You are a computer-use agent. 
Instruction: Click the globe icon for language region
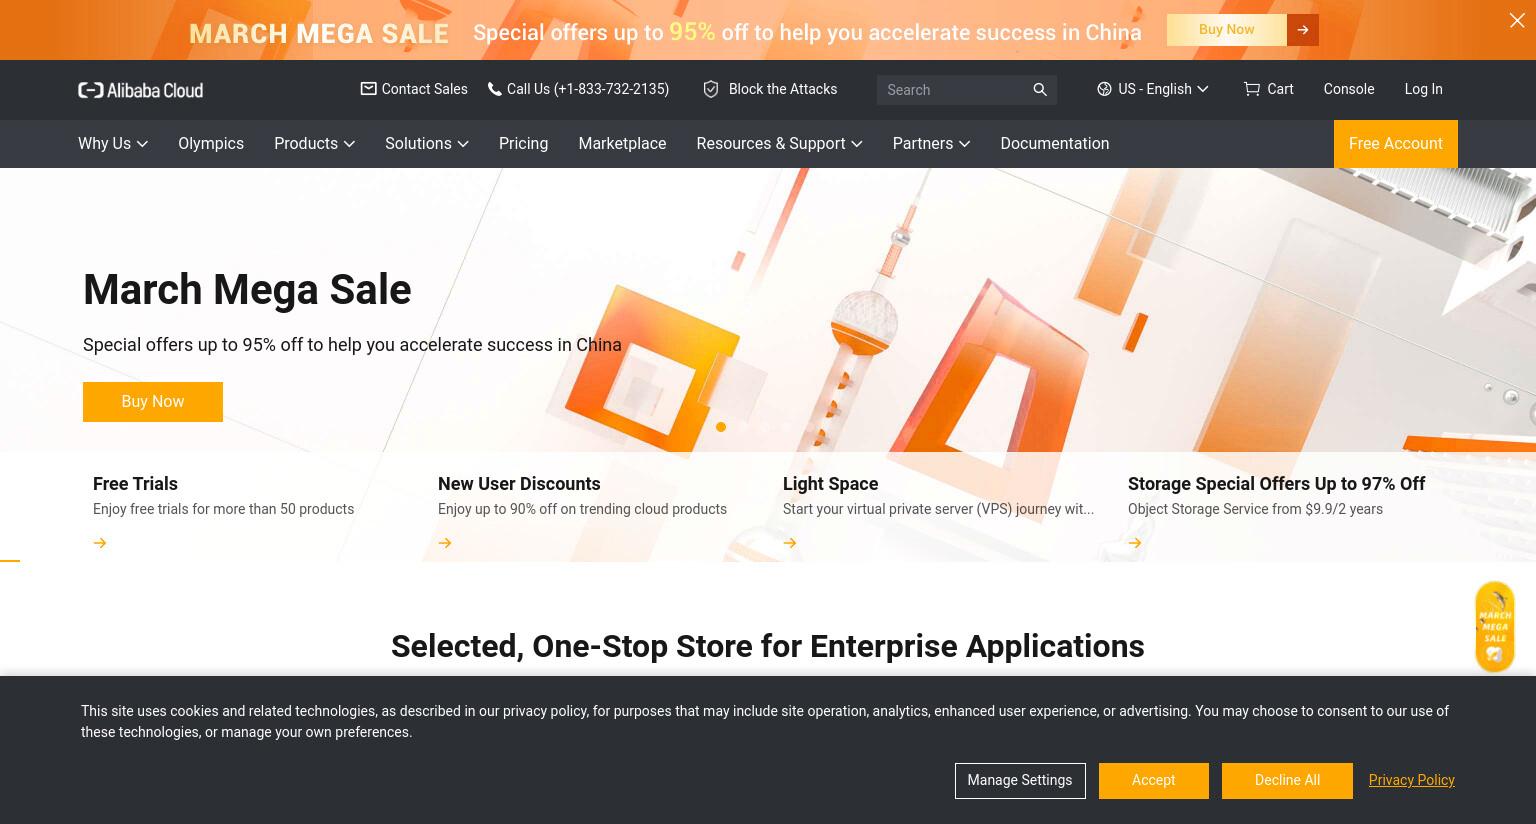[x=1104, y=89]
